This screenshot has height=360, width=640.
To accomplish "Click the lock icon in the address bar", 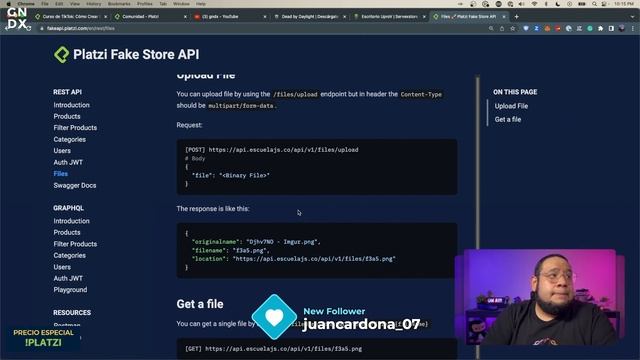I will point(42,29).
